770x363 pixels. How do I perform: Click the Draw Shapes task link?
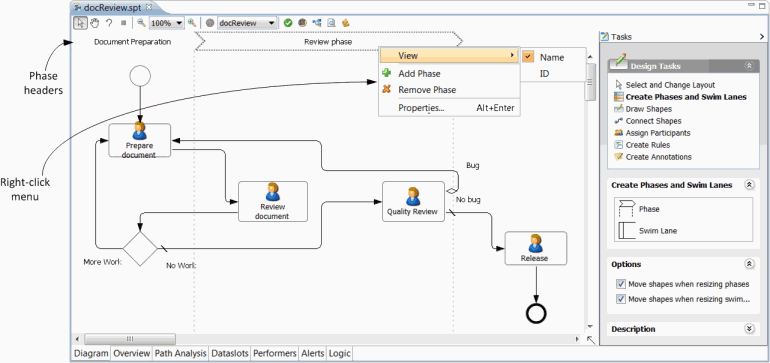click(648, 109)
